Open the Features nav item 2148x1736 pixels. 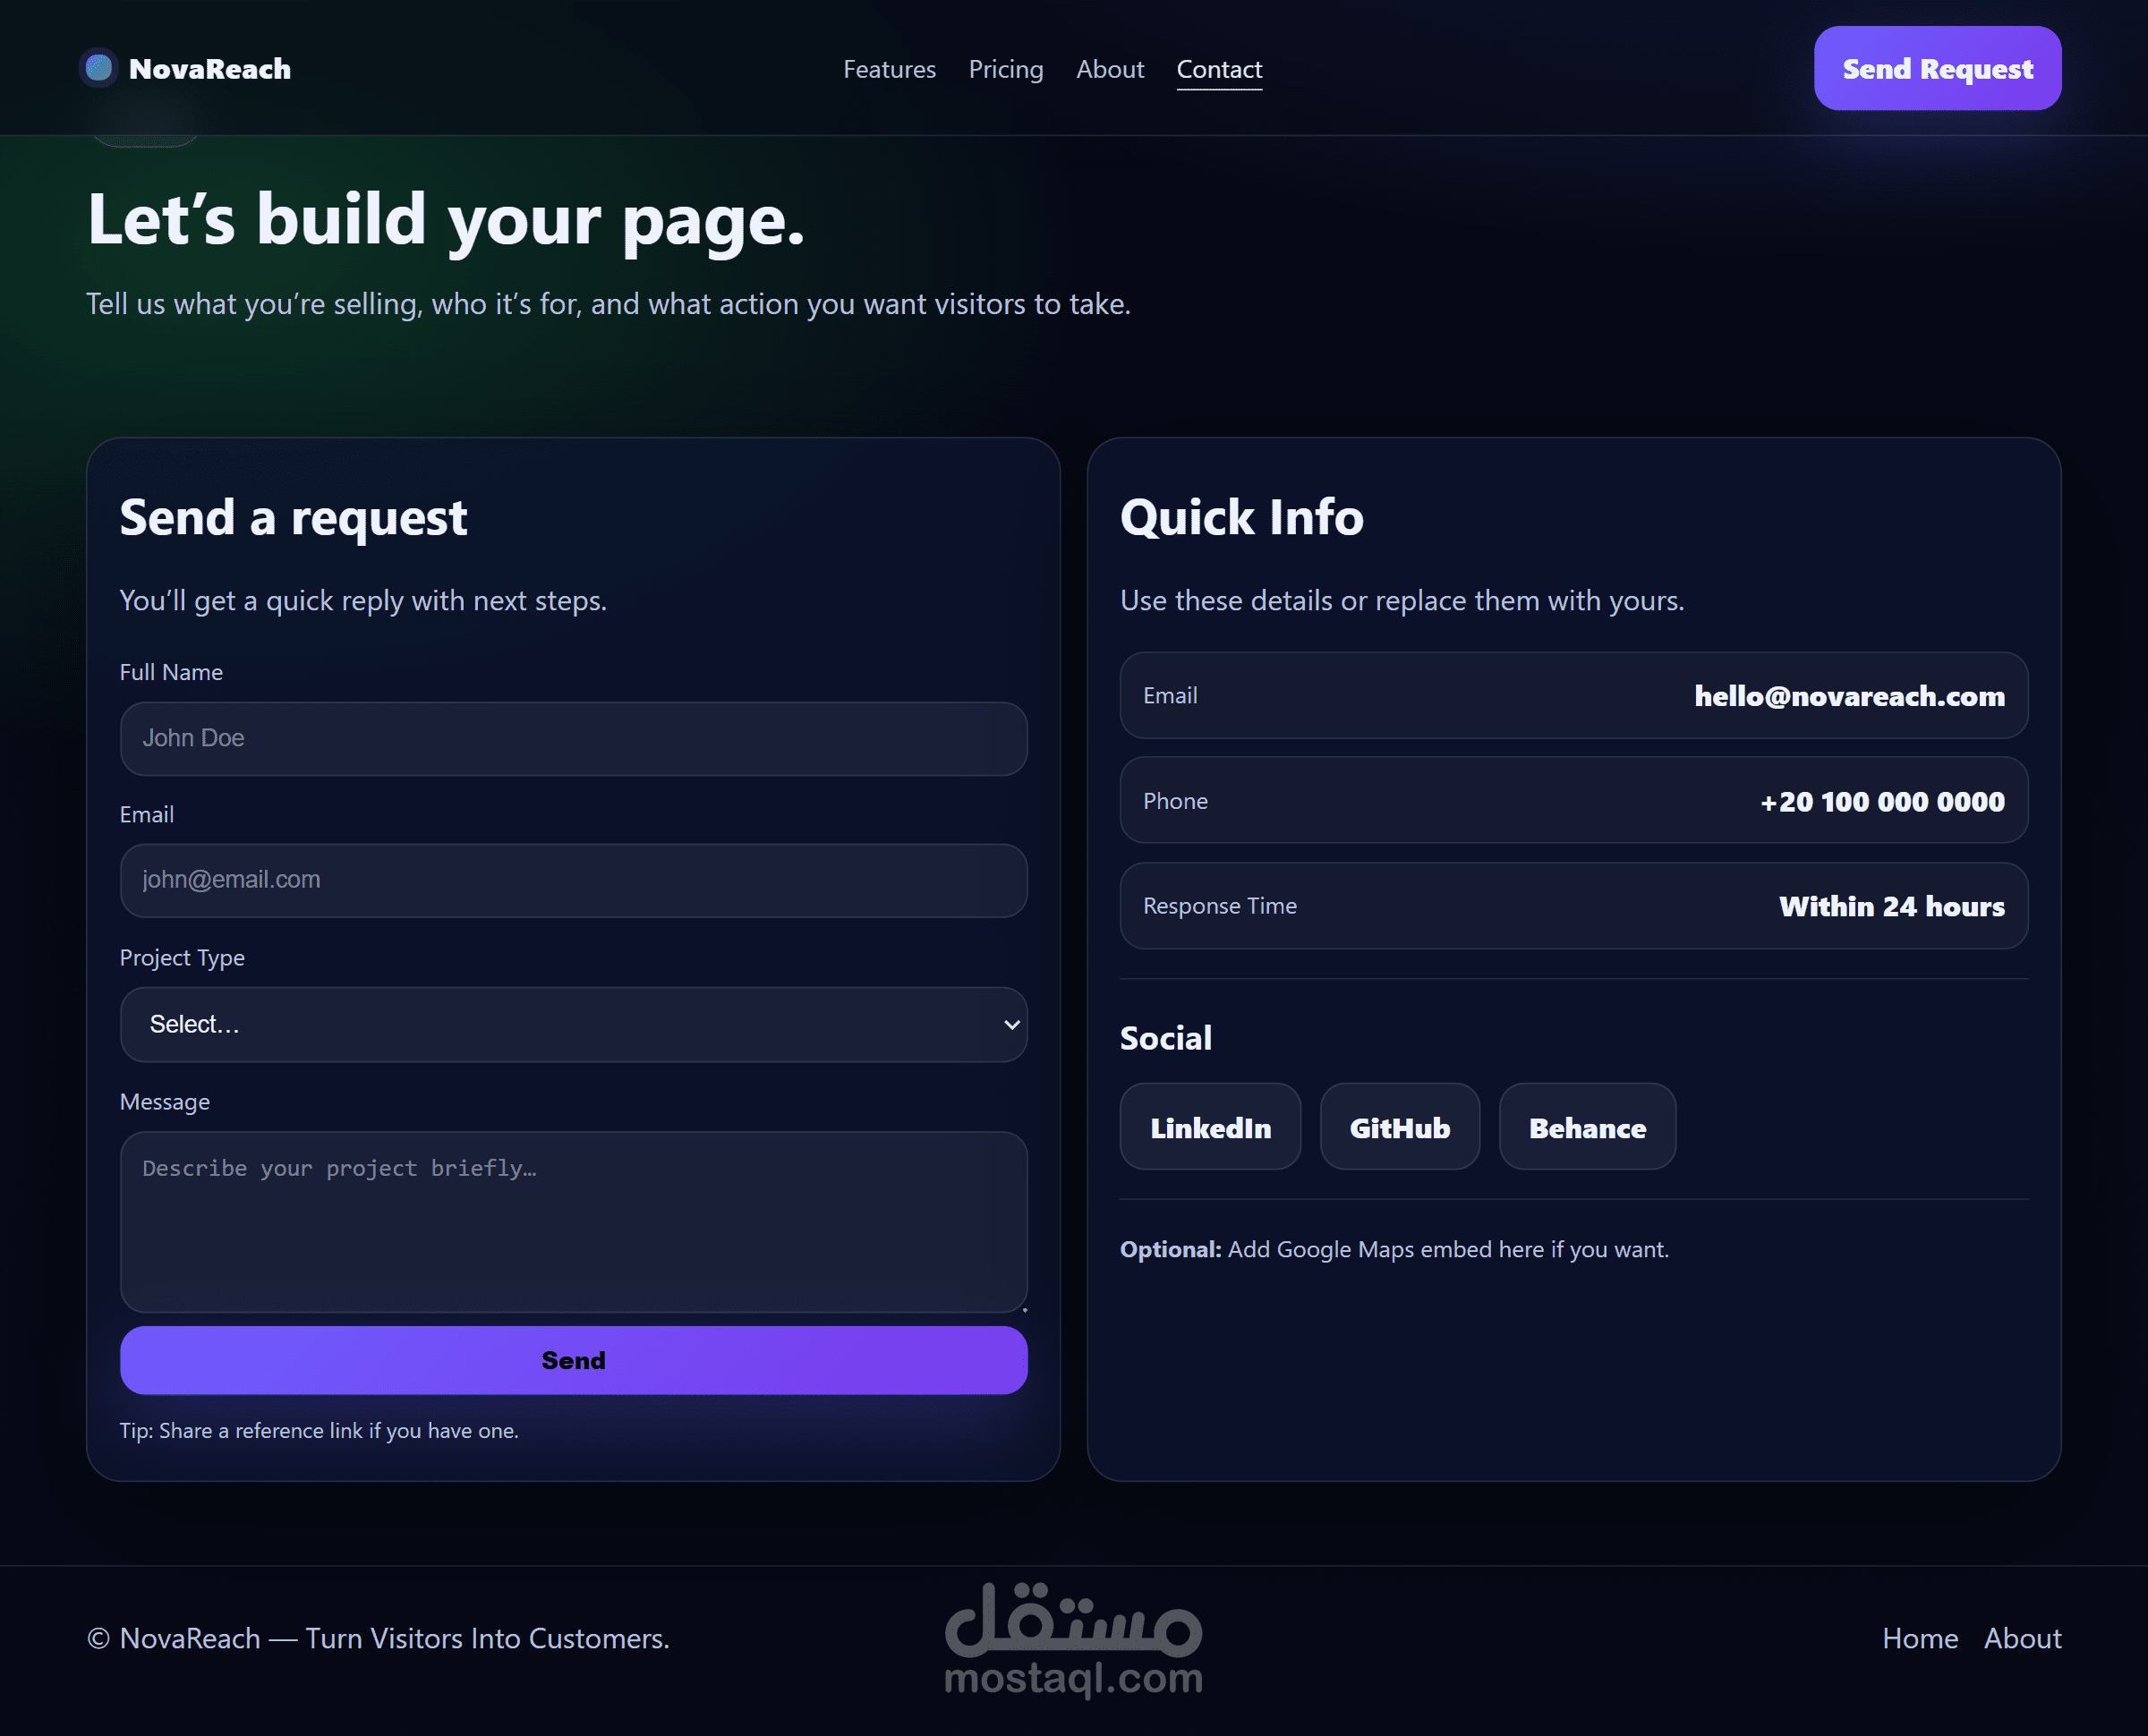(889, 69)
